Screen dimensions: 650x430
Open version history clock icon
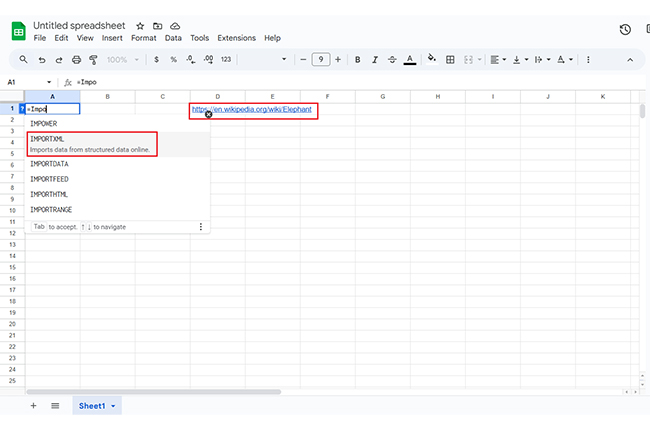pos(625,30)
